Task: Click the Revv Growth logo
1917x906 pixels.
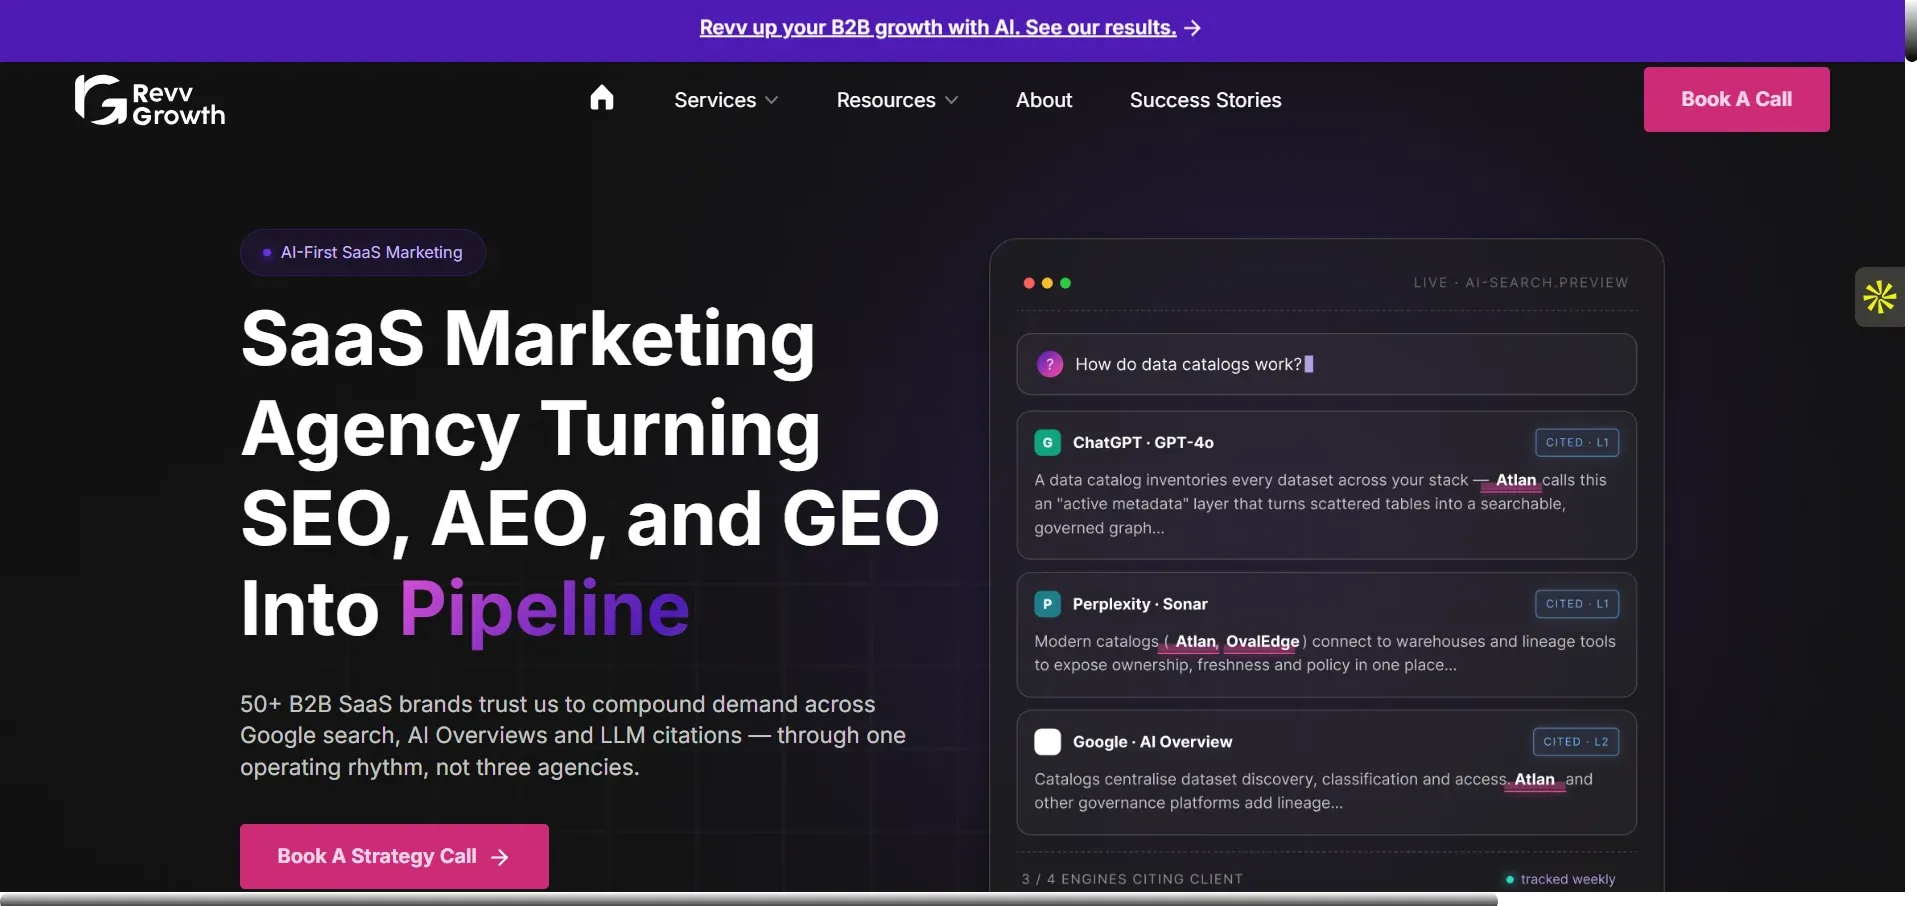Action: pyautogui.click(x=150, y=100)
